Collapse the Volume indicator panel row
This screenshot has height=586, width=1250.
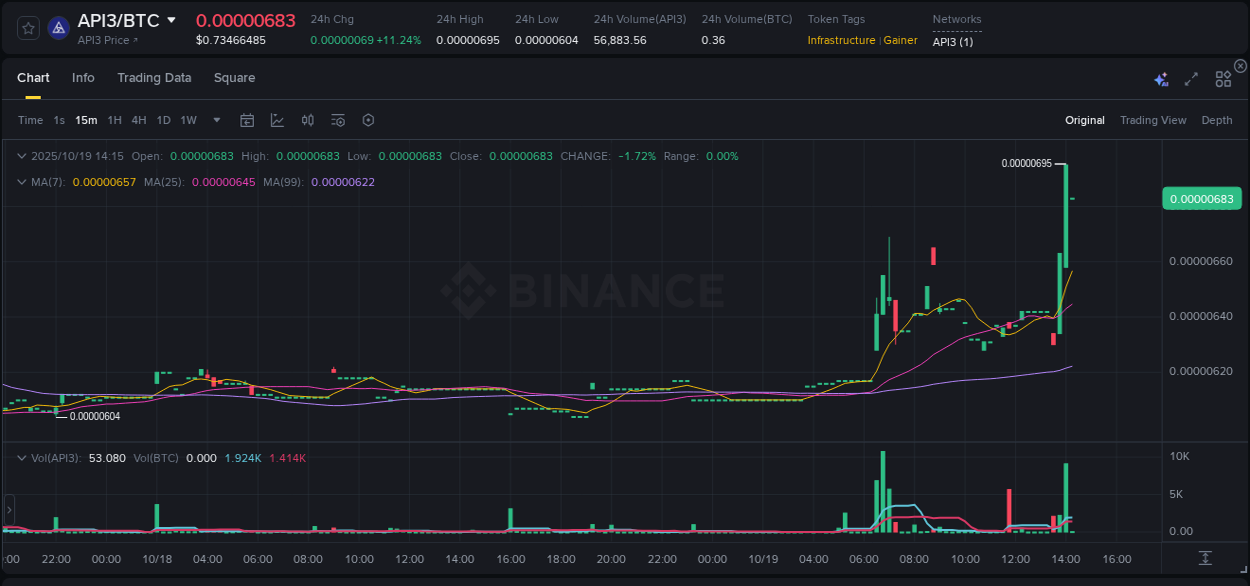pyautogui.click(x=21, y=457)
